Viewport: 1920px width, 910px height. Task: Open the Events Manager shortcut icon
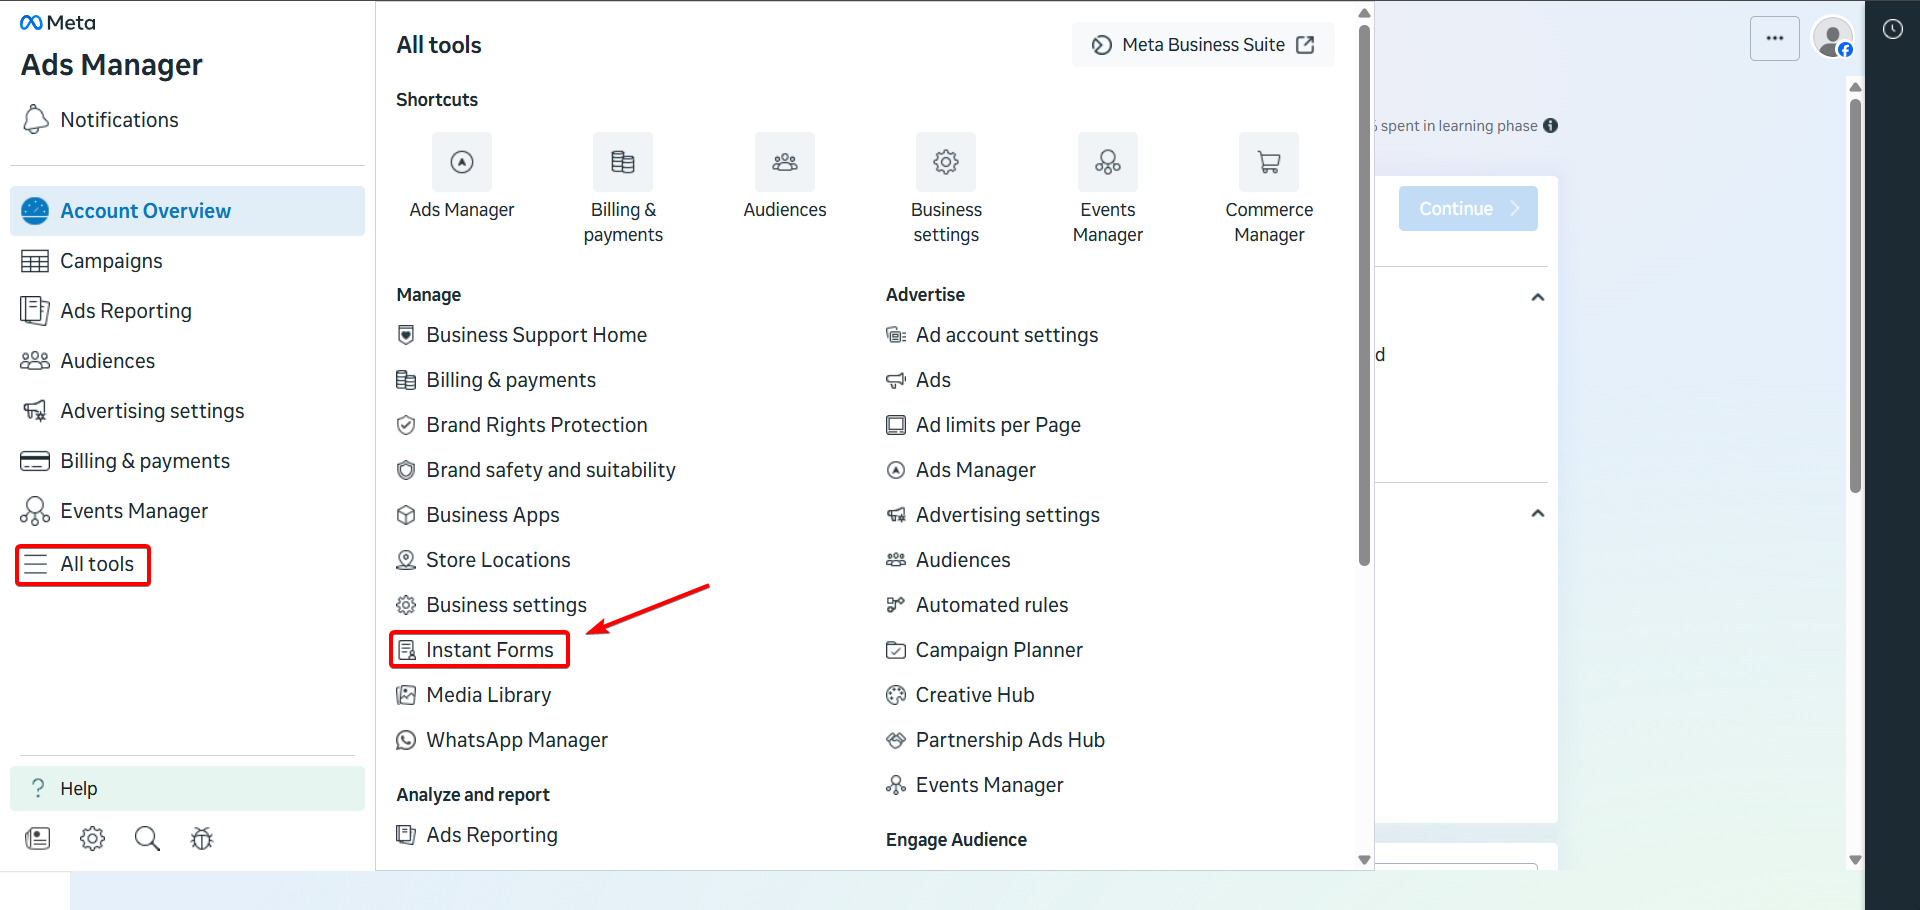(x=1107, y=161)
